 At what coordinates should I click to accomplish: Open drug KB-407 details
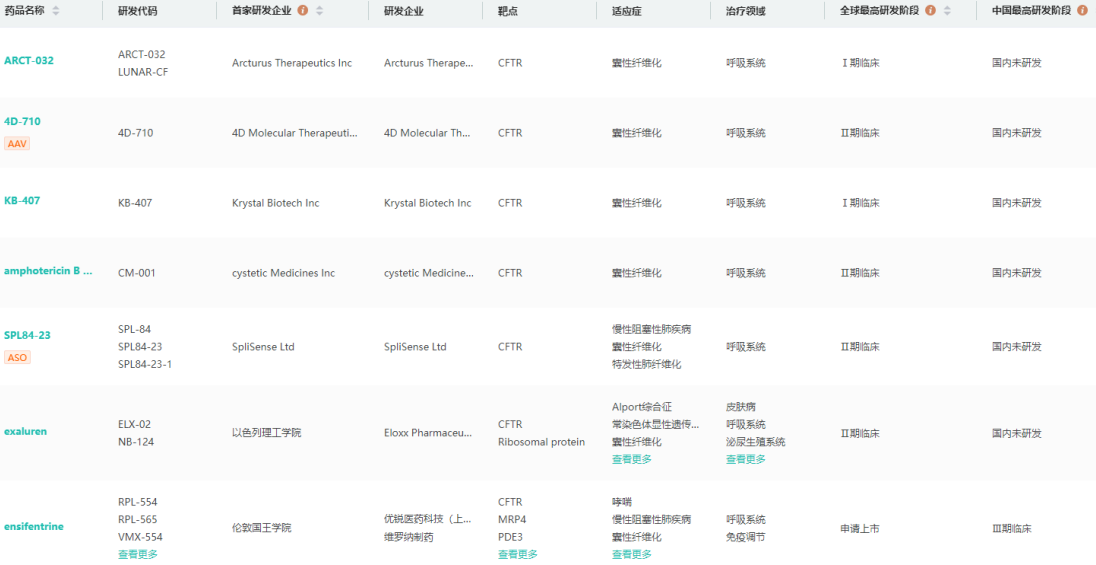(x=22, y=200)
